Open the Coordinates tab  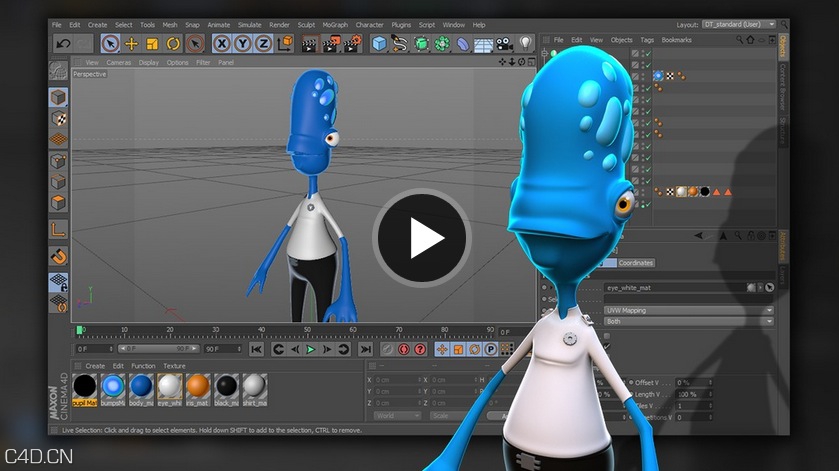[x=636, y=263]
